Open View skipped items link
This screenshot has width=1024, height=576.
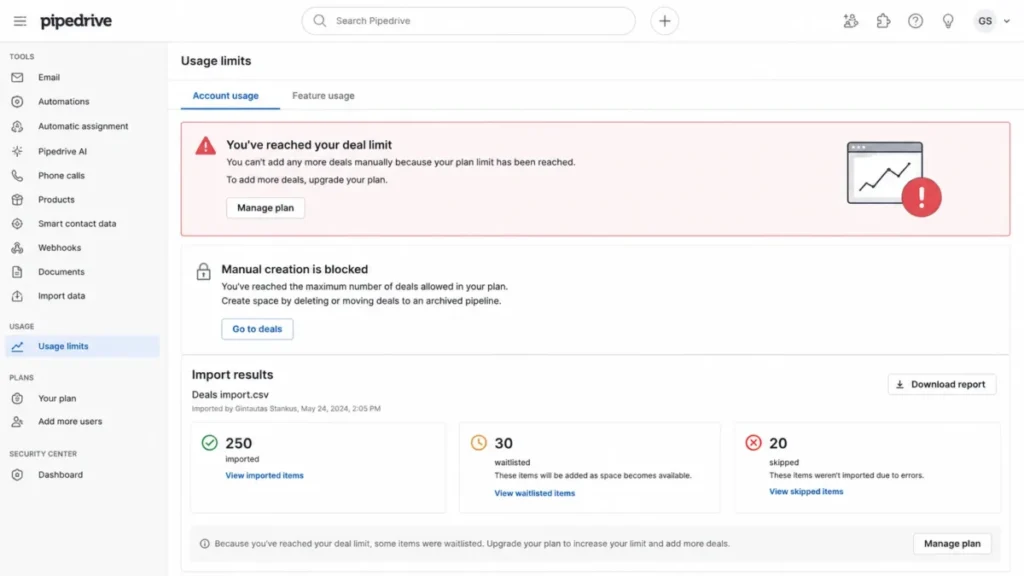[x=806, y=491]
